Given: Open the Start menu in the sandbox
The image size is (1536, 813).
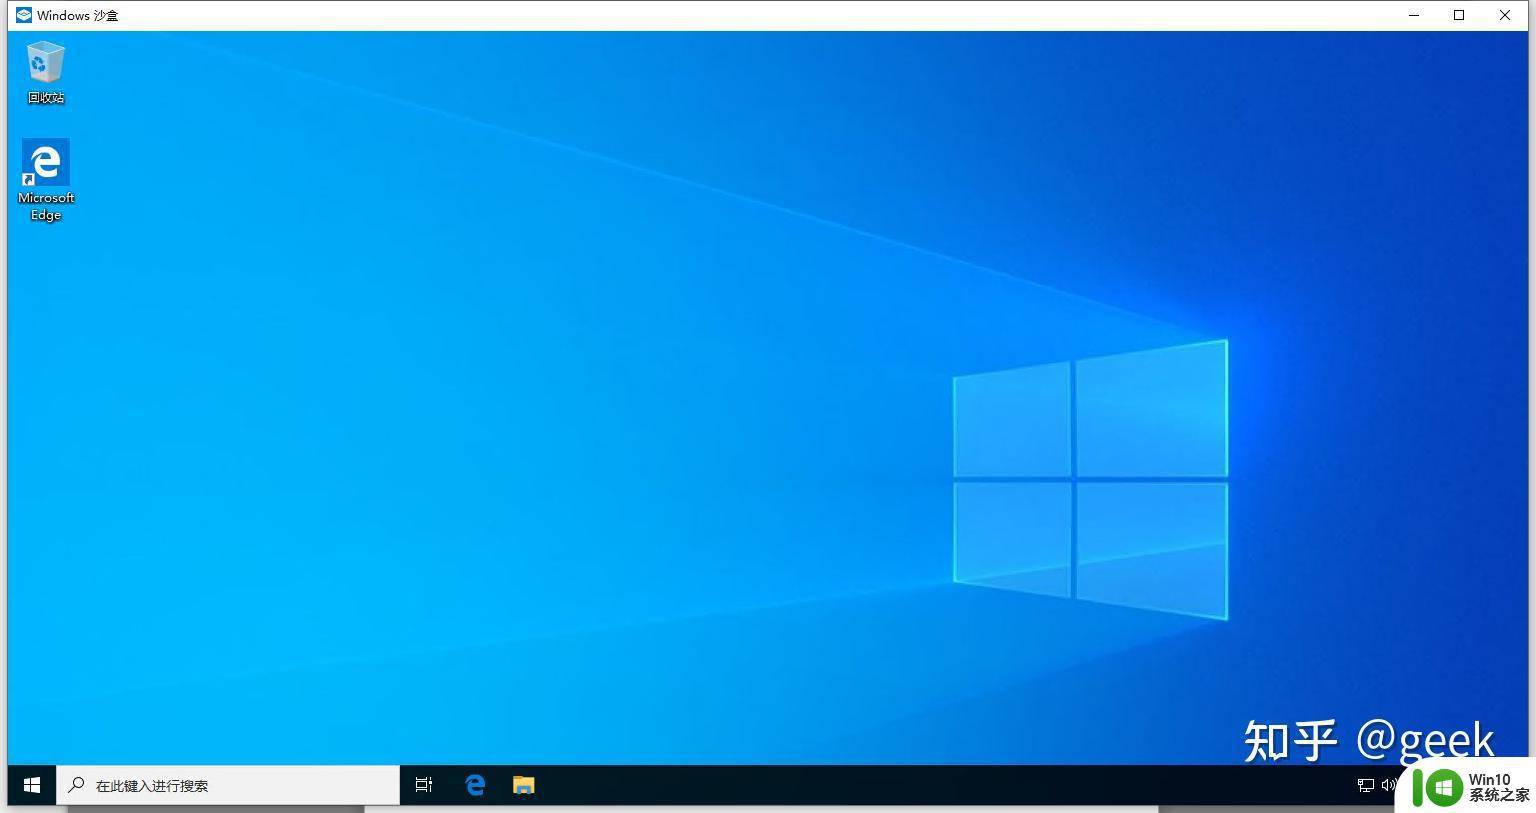Looking at the screenshot, I should (32, 785).
